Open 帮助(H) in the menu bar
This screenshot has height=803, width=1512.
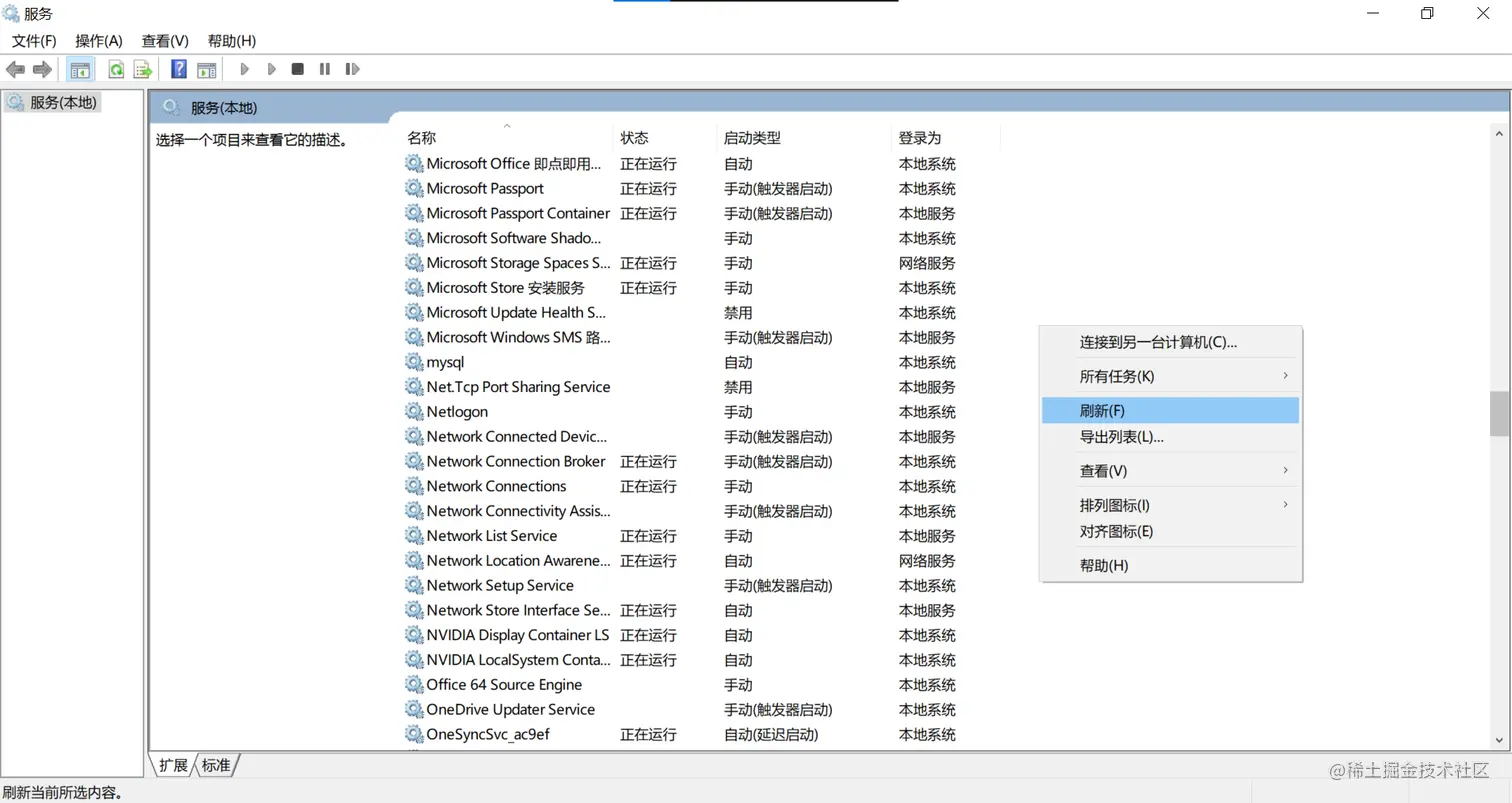232,41
